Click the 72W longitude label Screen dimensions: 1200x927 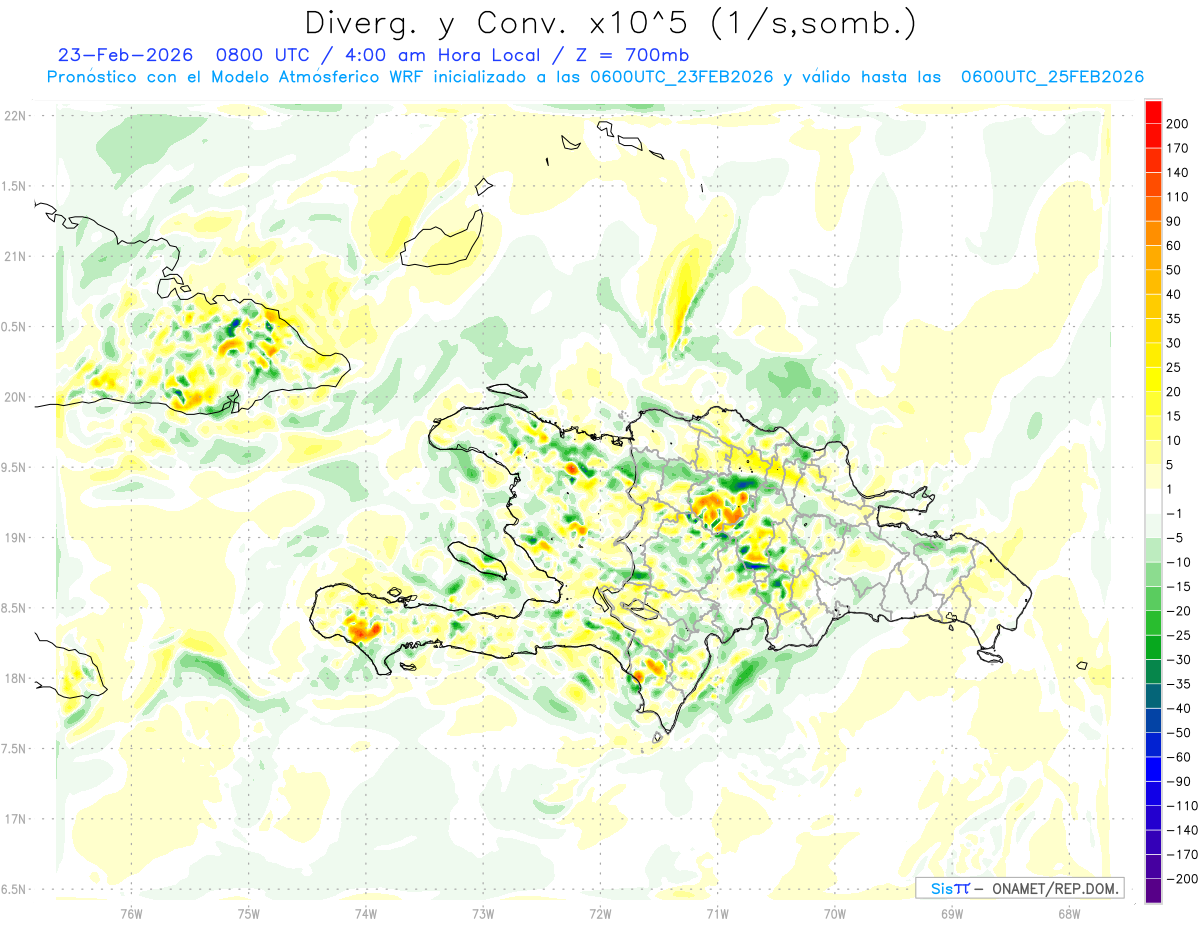click(x=600, y=913)
